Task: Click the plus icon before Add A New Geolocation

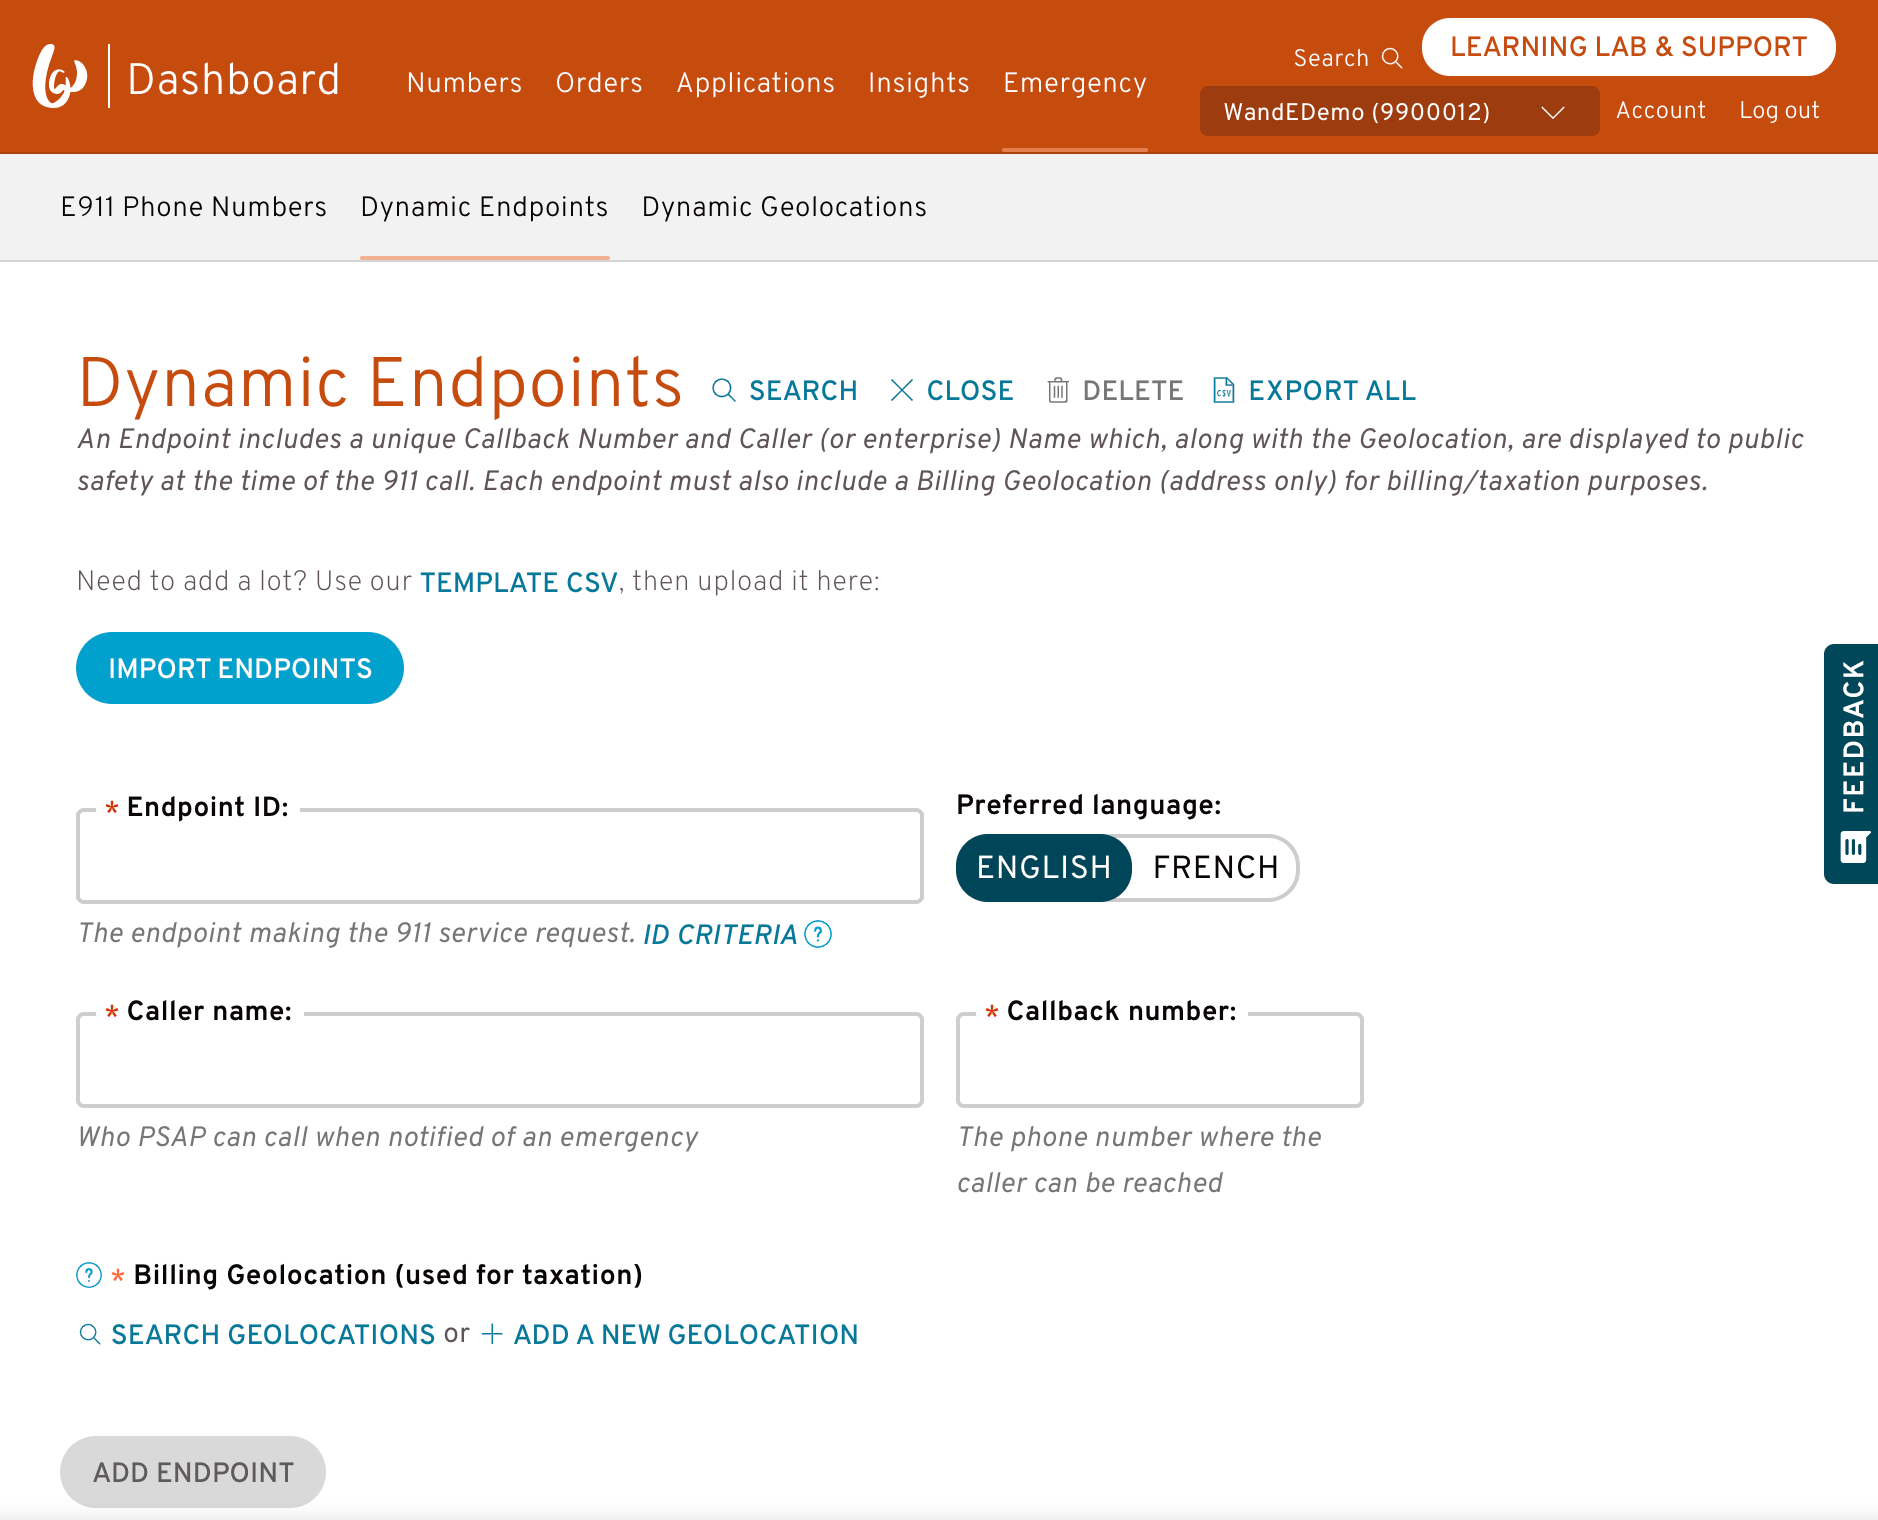Action: (491, 1334)
